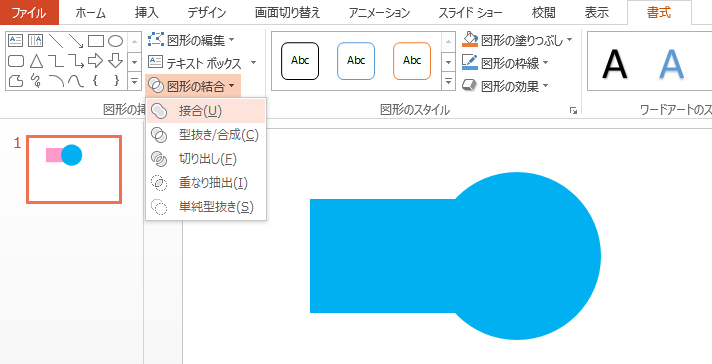Select the rounded rectangle shape
The image size is (712, 364).
(x=16, y=61)
